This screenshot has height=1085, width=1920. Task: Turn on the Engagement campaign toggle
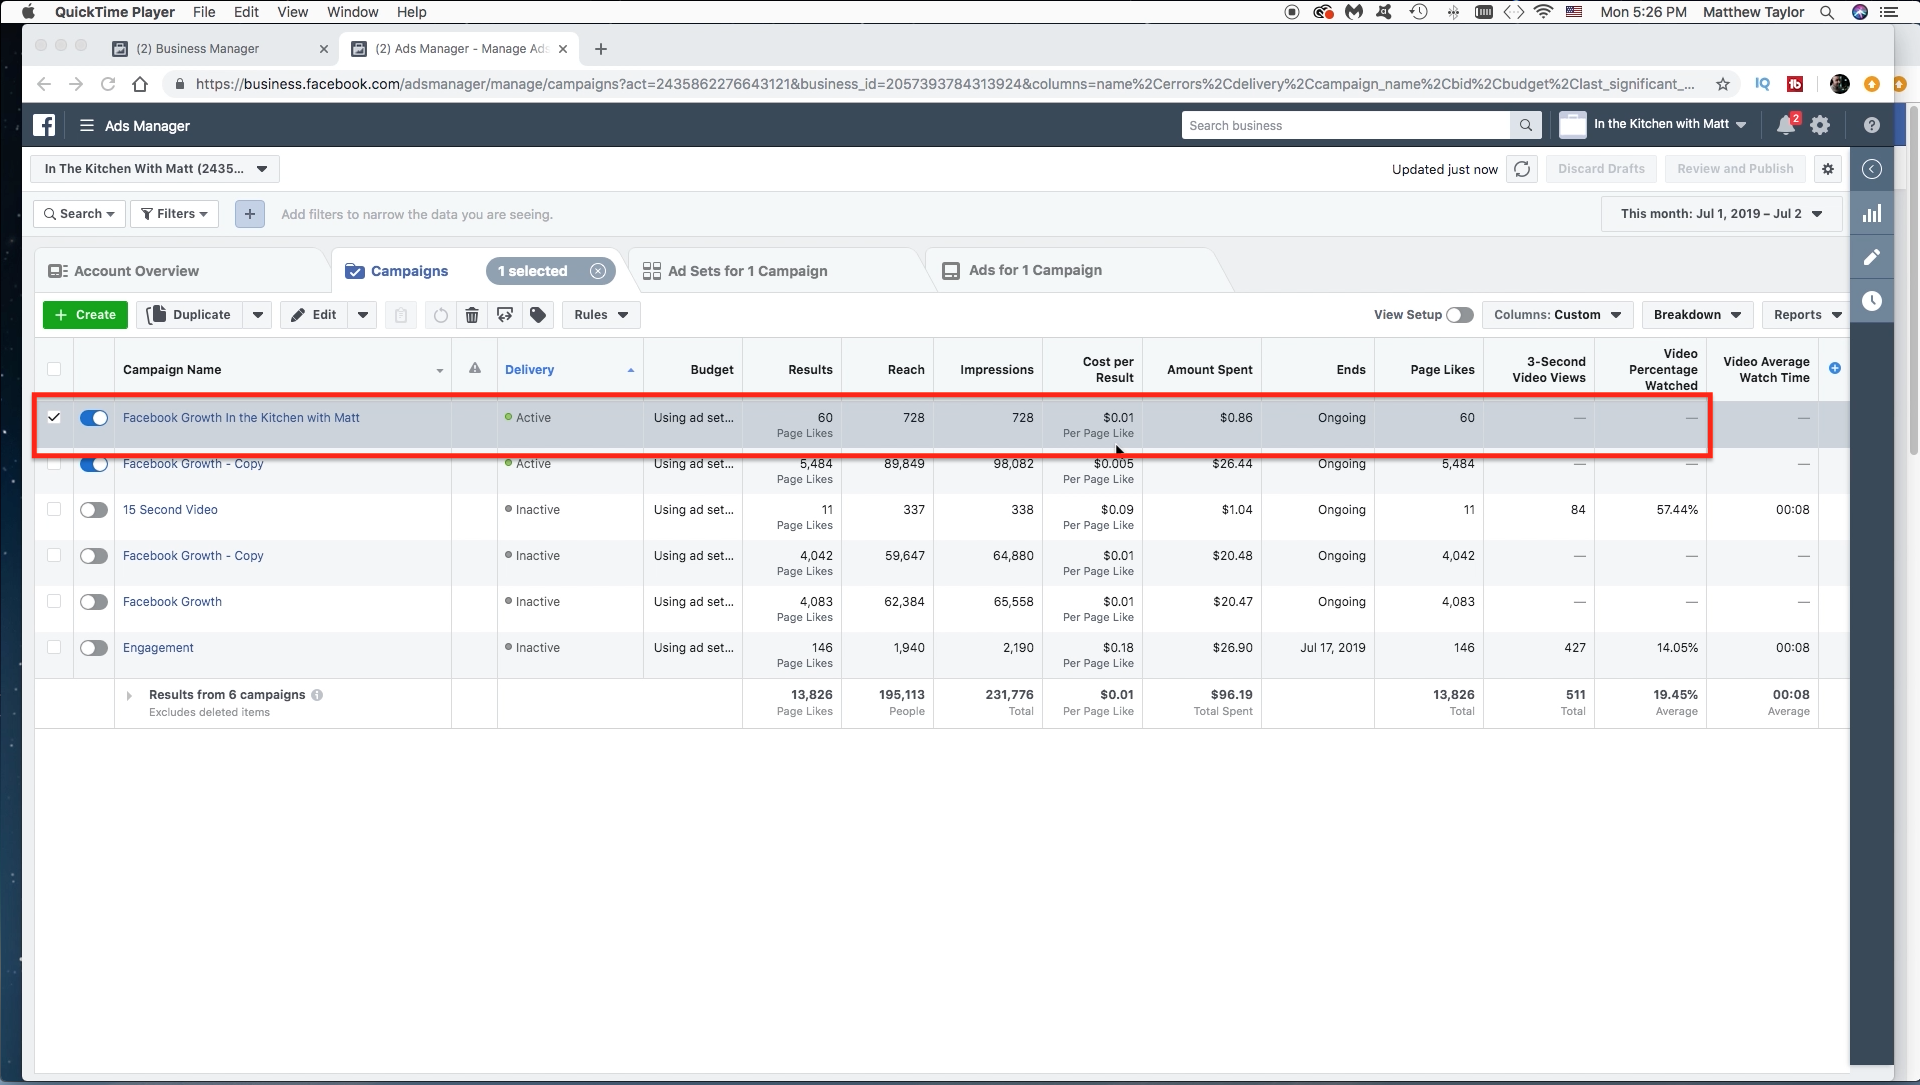click(x=94, y=648)
